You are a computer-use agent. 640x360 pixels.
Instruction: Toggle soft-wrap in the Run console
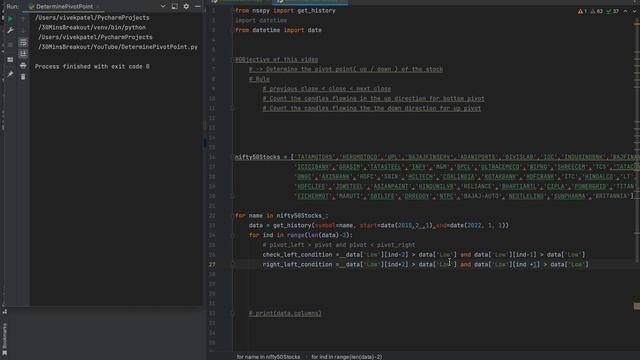coord(23,42)
